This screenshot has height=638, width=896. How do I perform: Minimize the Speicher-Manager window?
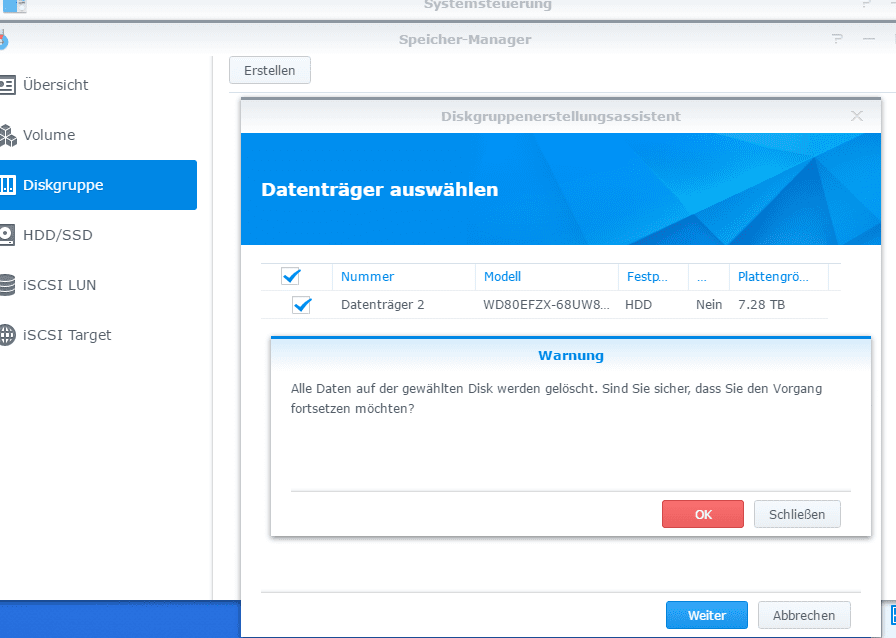click(869, 39)
